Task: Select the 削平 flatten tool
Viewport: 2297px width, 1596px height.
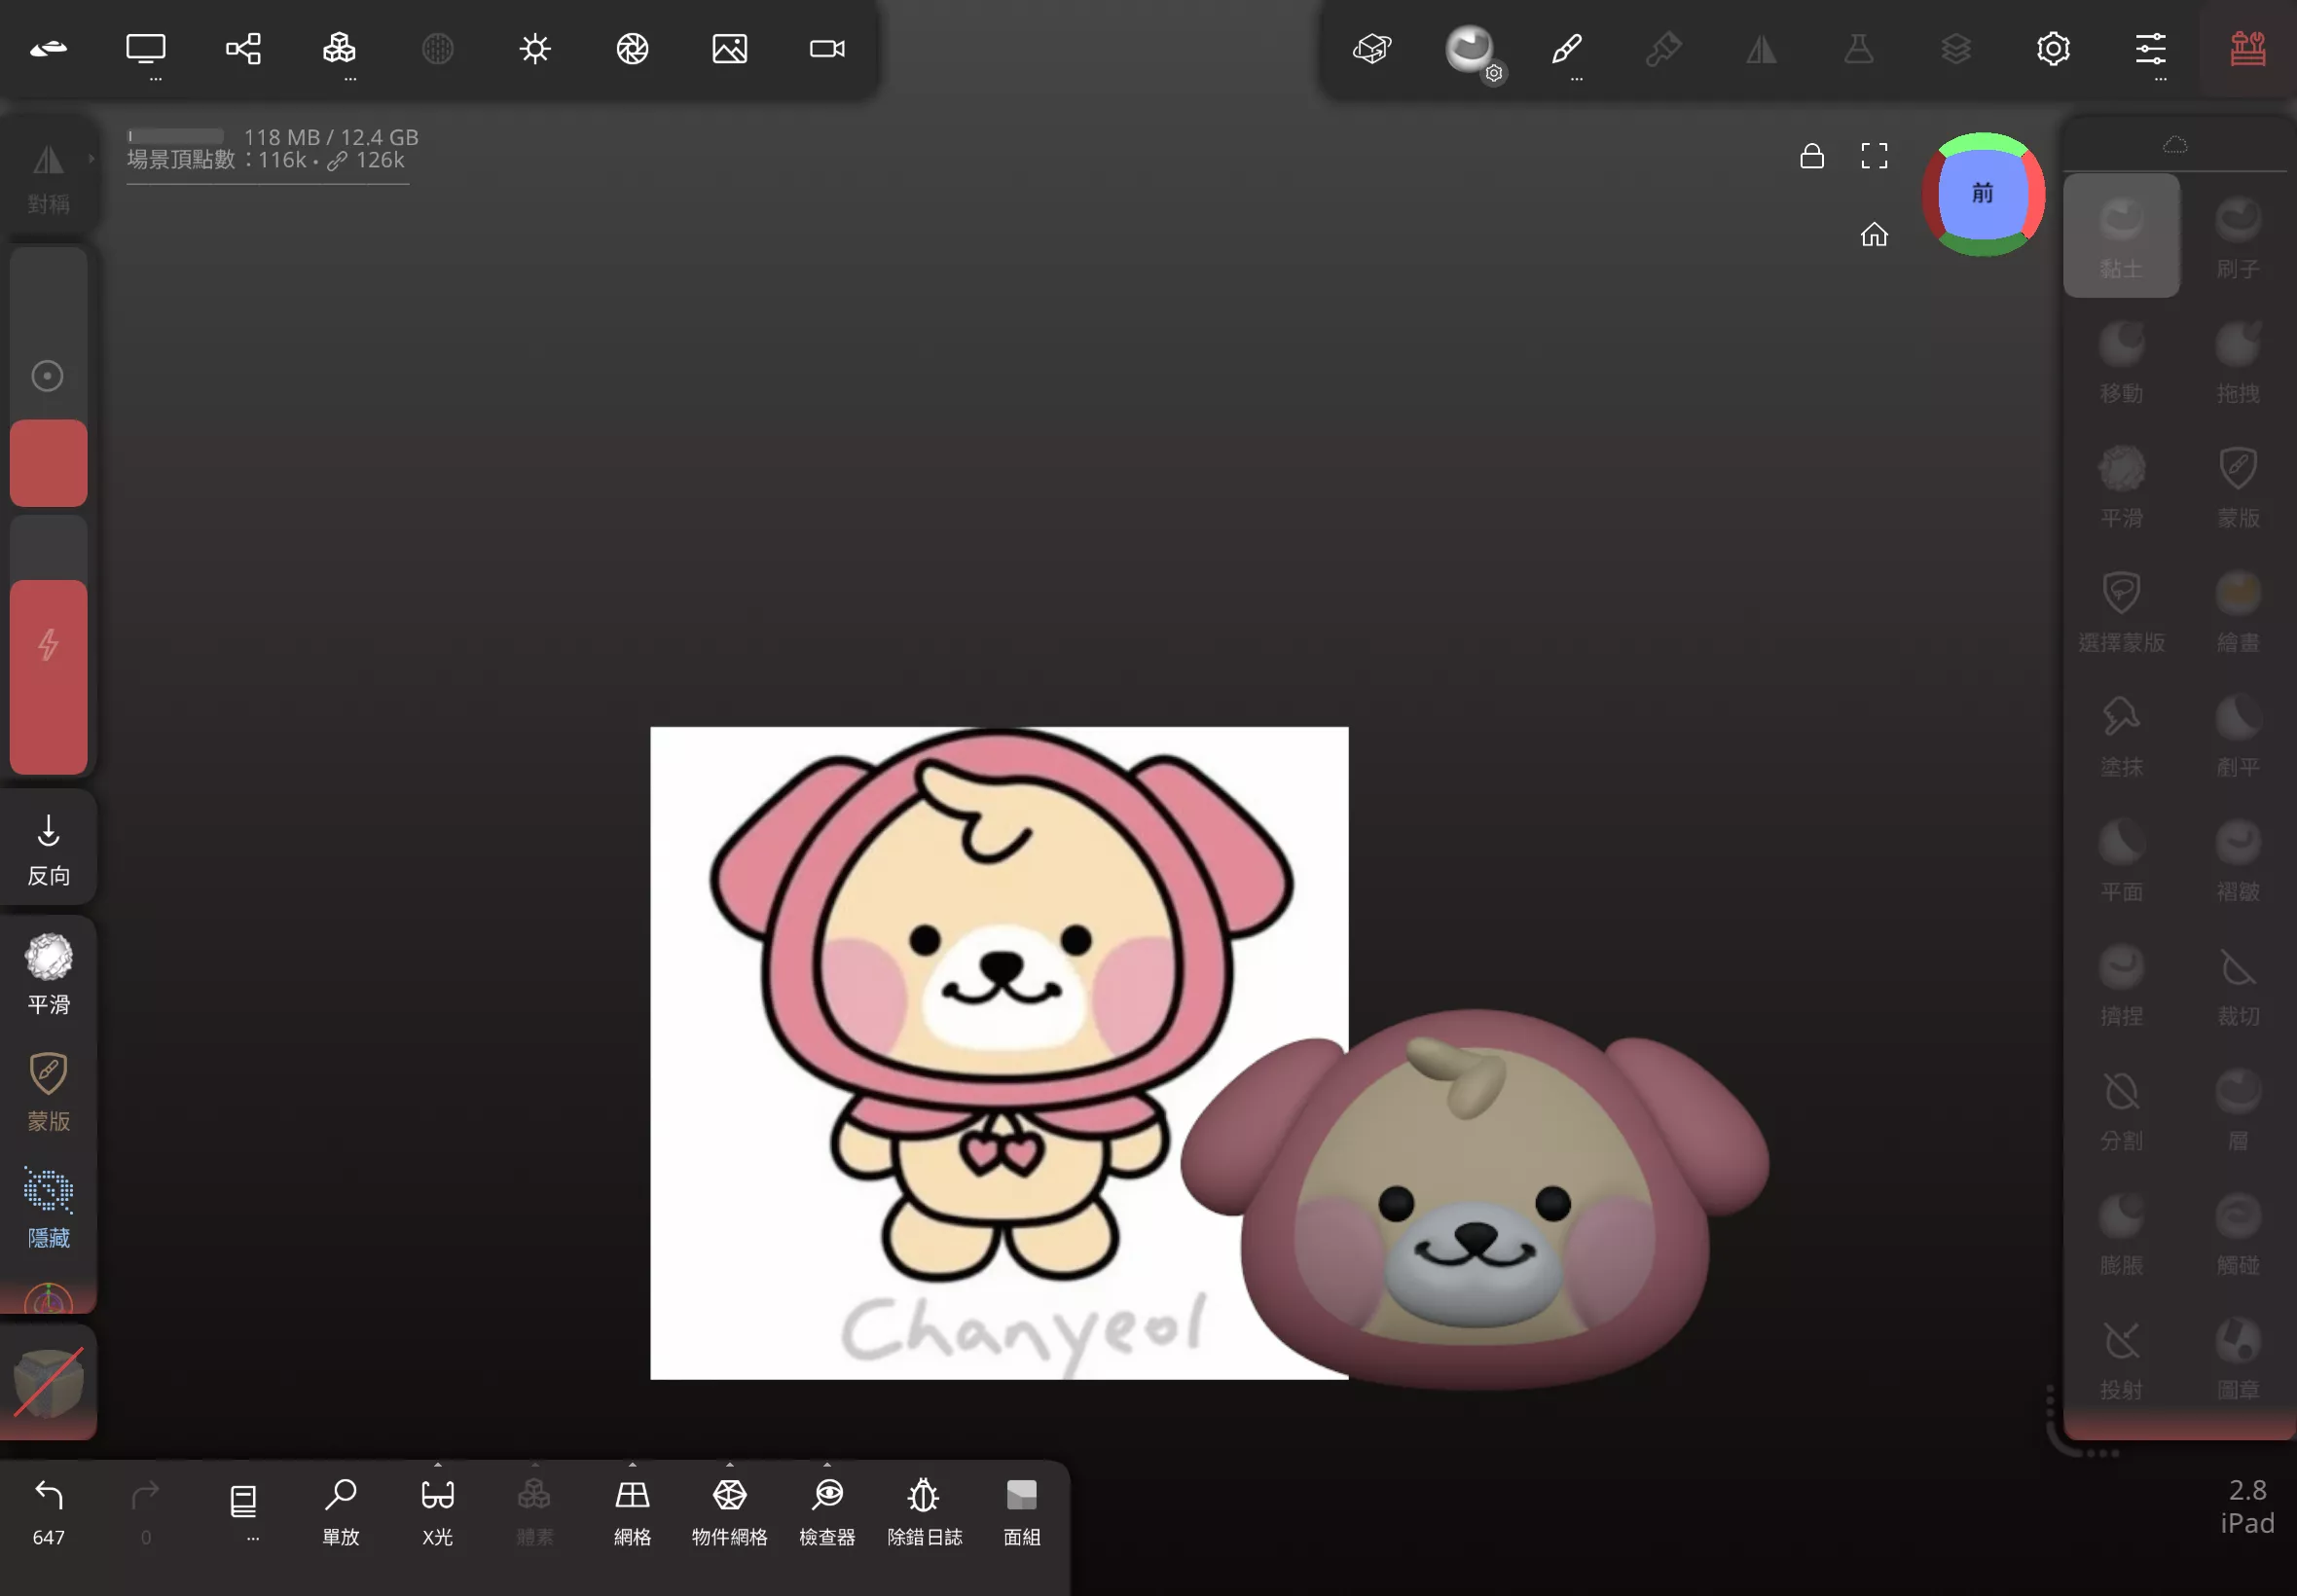Action: [x=2238, y=735]
